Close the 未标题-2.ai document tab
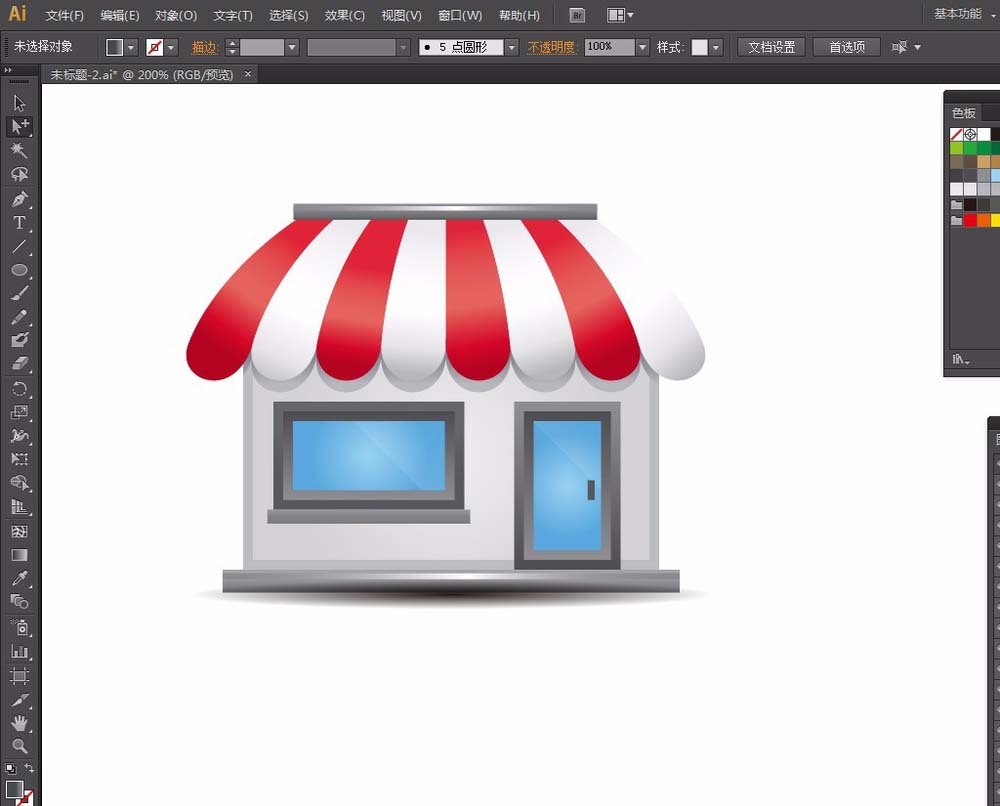 click(247, 74)
